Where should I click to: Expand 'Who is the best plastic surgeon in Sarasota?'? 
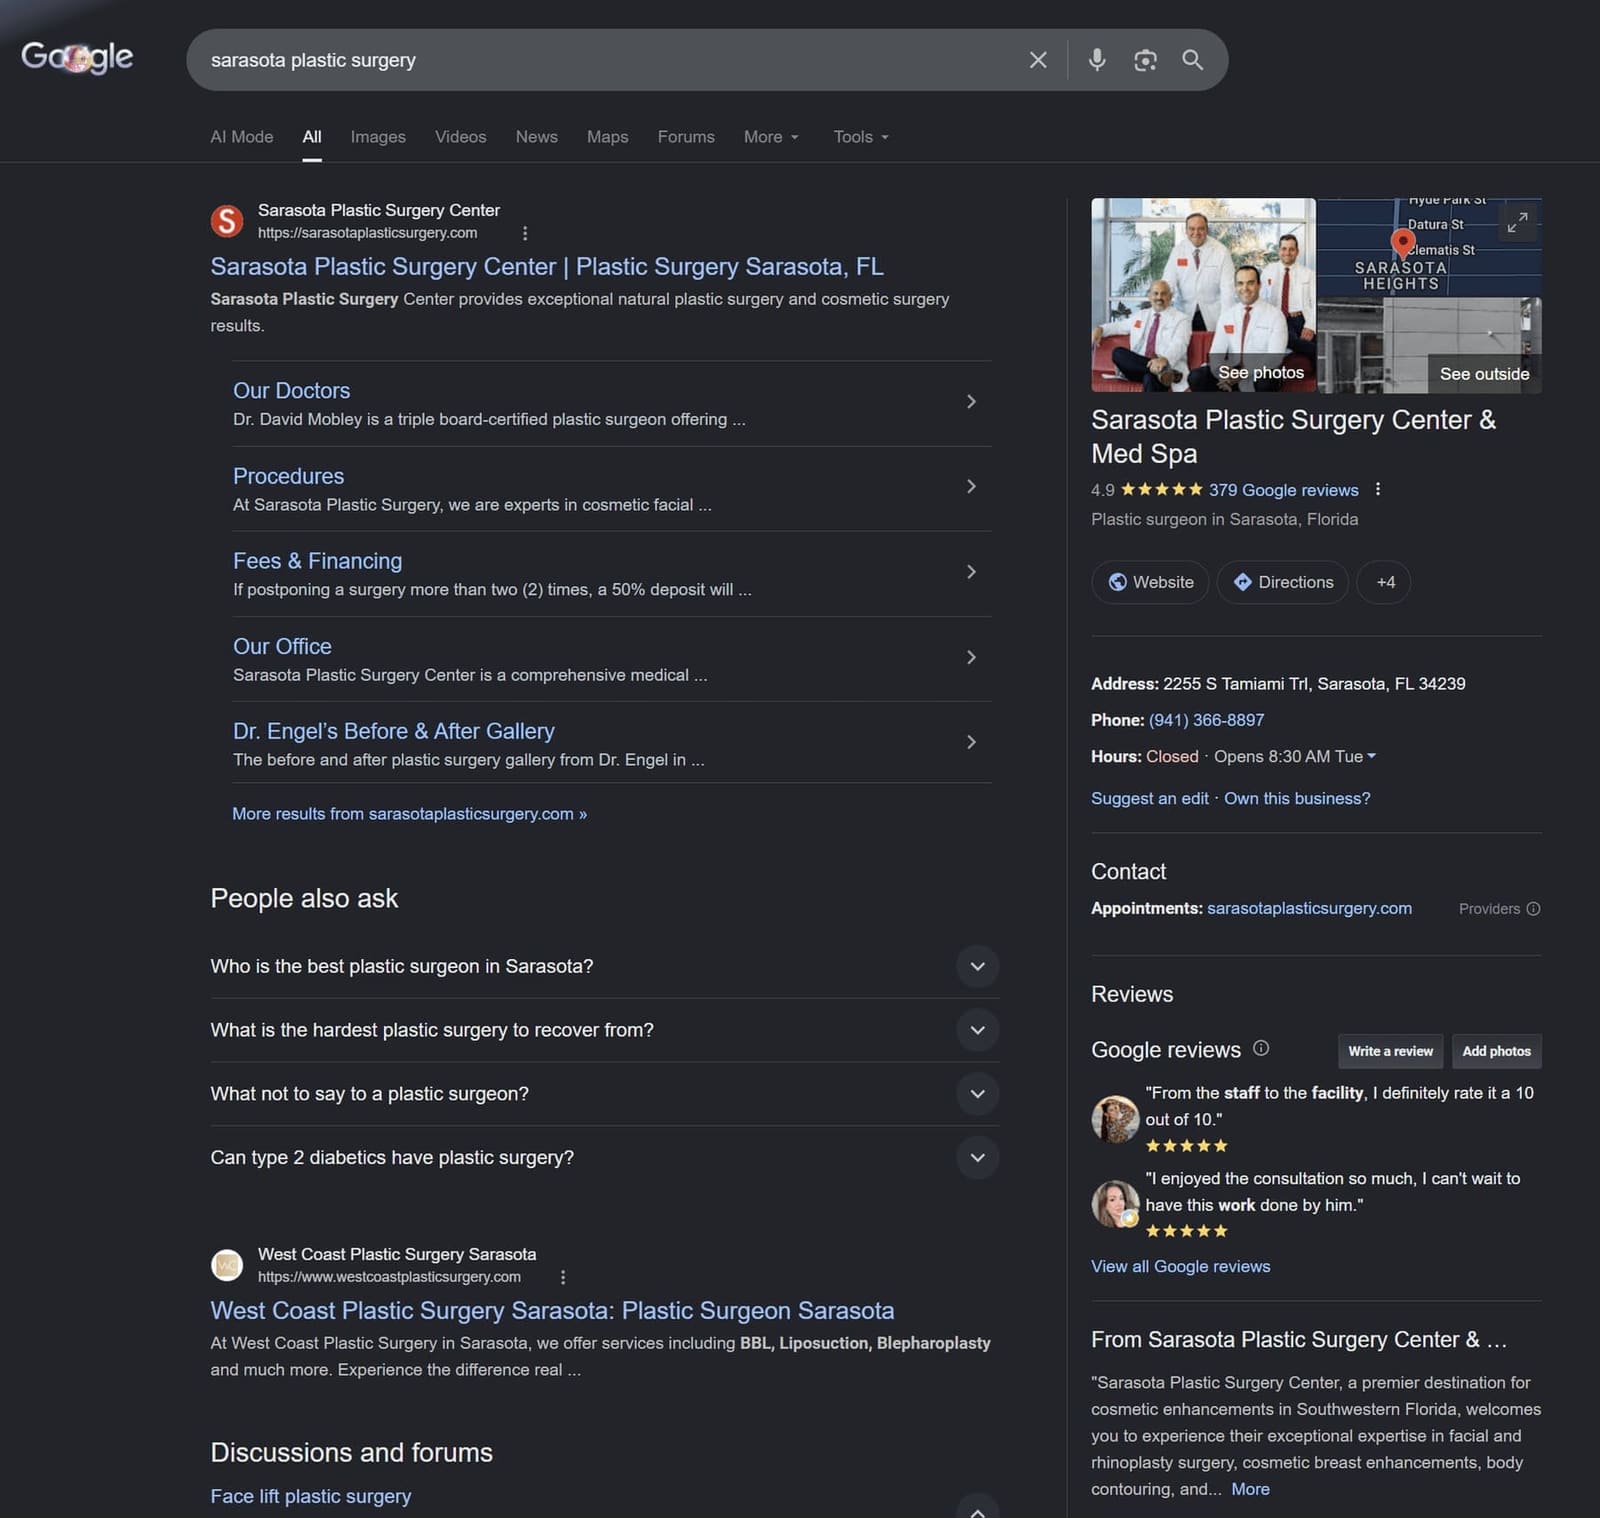pyautogui.click(x=605, y=966)
